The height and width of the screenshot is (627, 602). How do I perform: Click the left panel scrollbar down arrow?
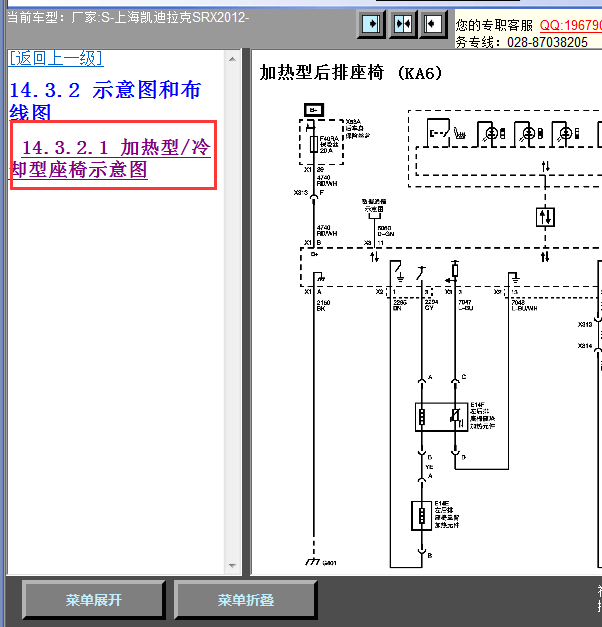click(232, 565)
